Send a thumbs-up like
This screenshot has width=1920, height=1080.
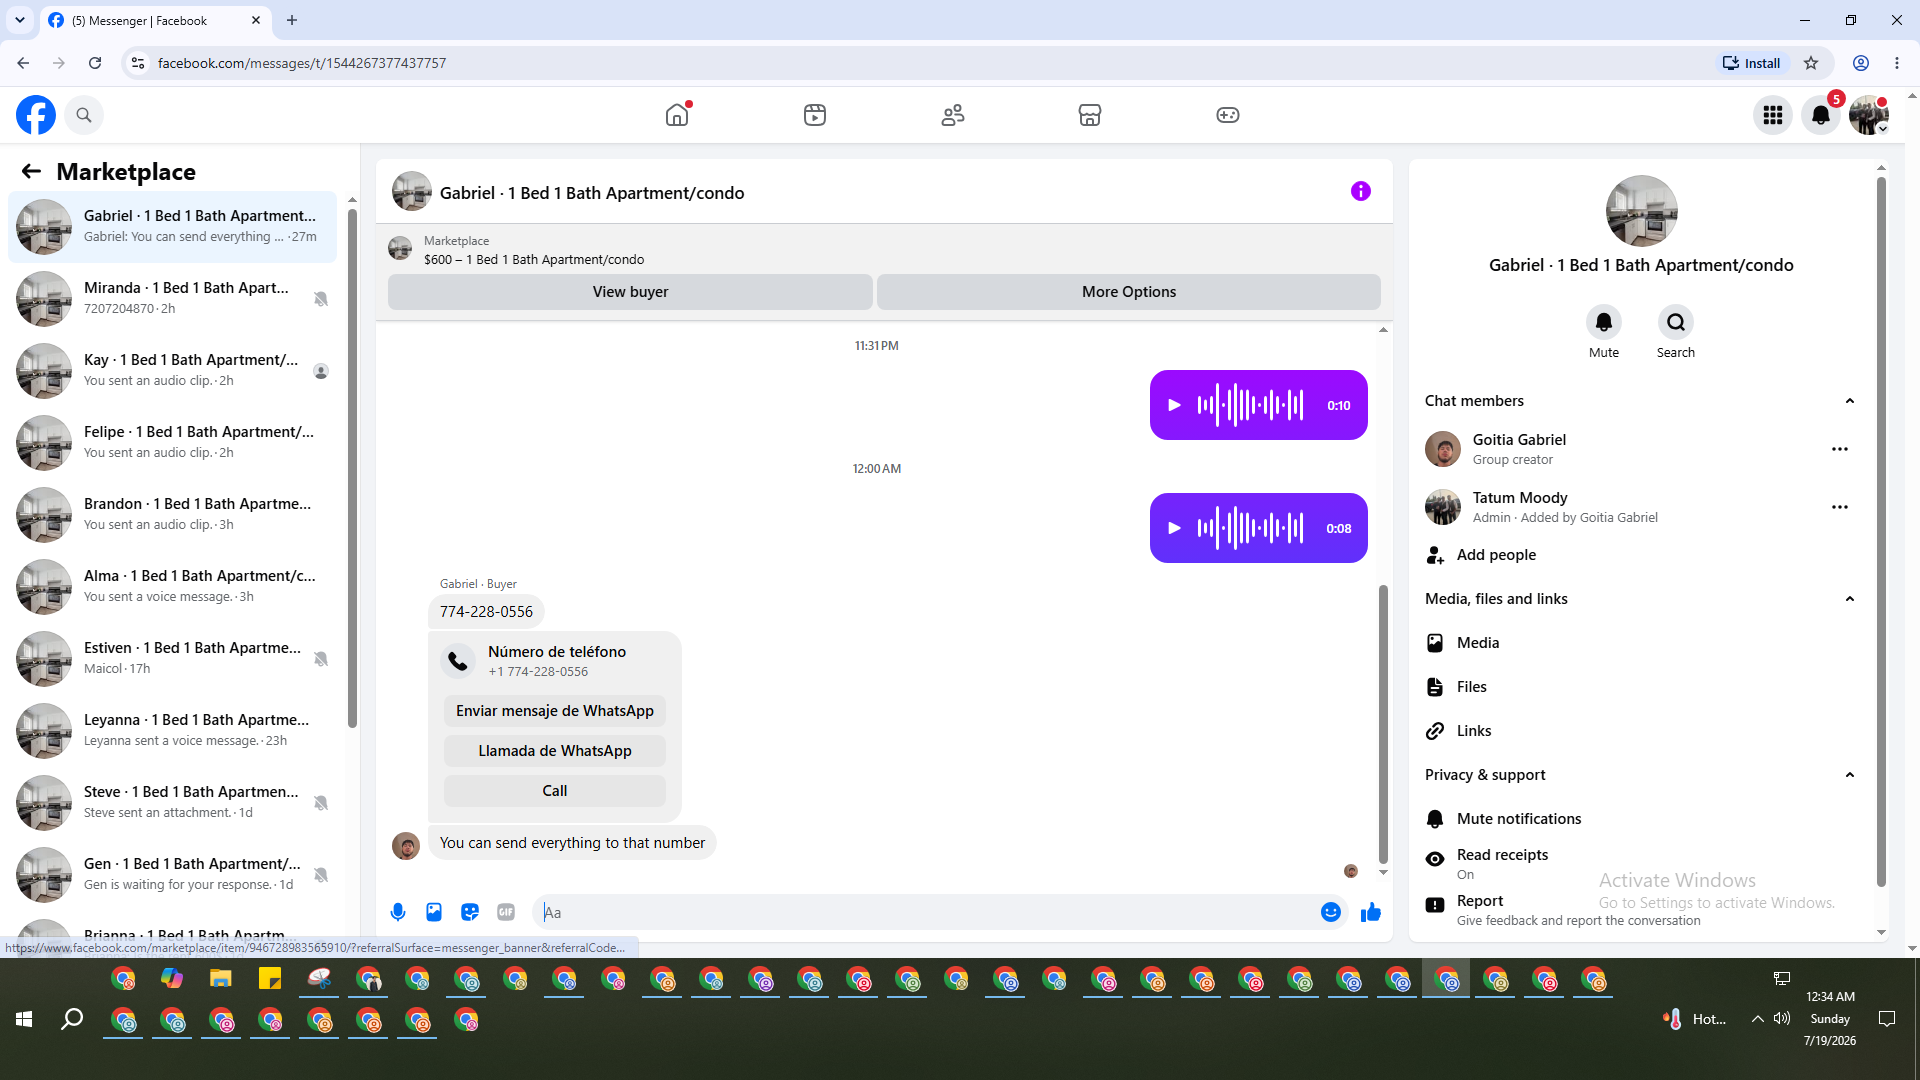pos(1371,912)
